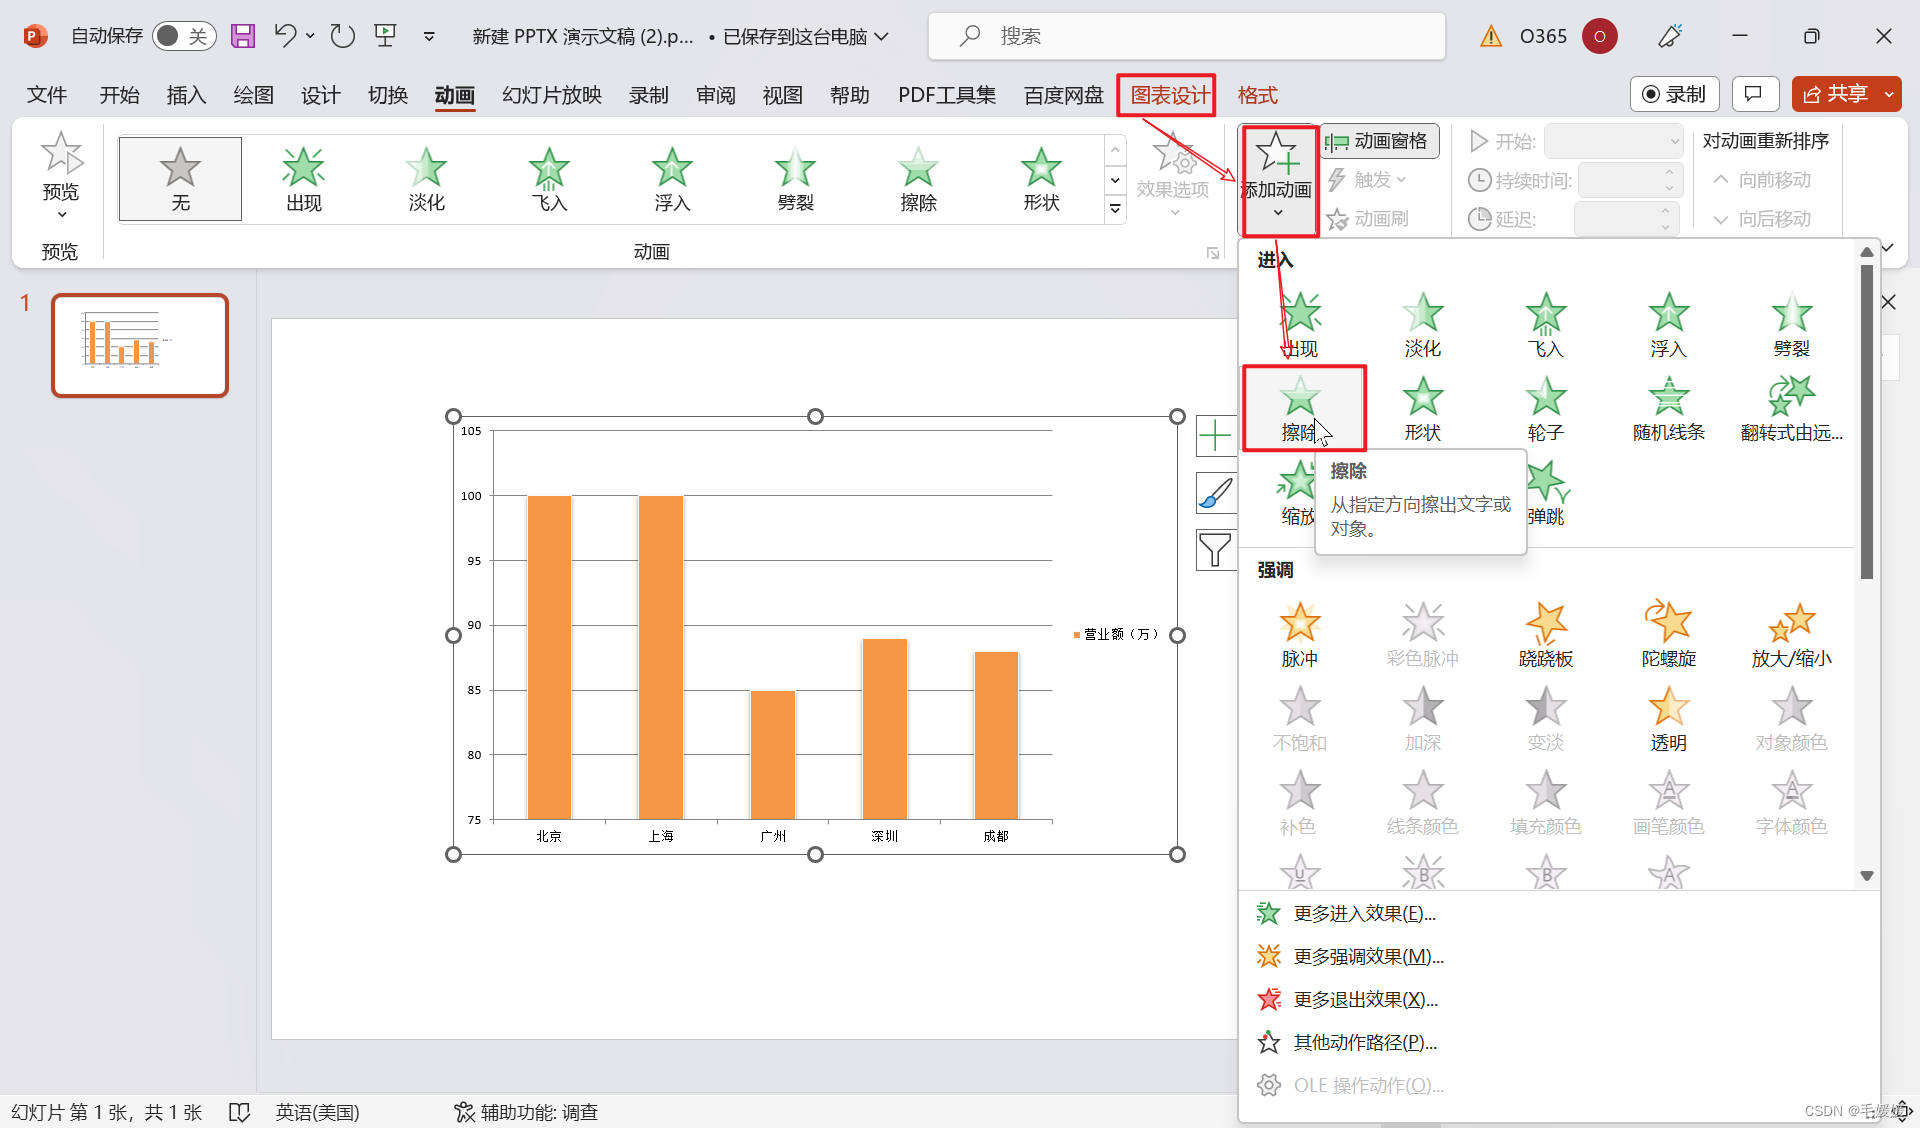Click the chart elements plus button
This screenshot has height=1128, width=1920.
[1215, 436]
